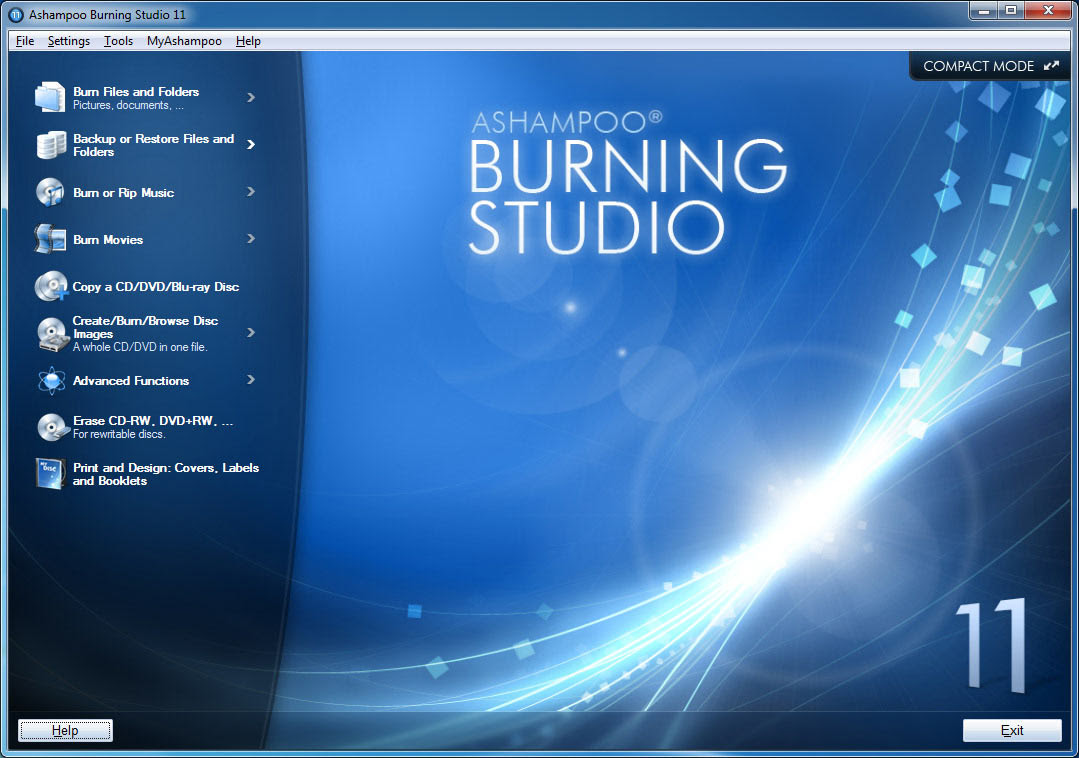Click the Help button at bottom left
This screenshot has width=1079, height=758.
(65, 730)
